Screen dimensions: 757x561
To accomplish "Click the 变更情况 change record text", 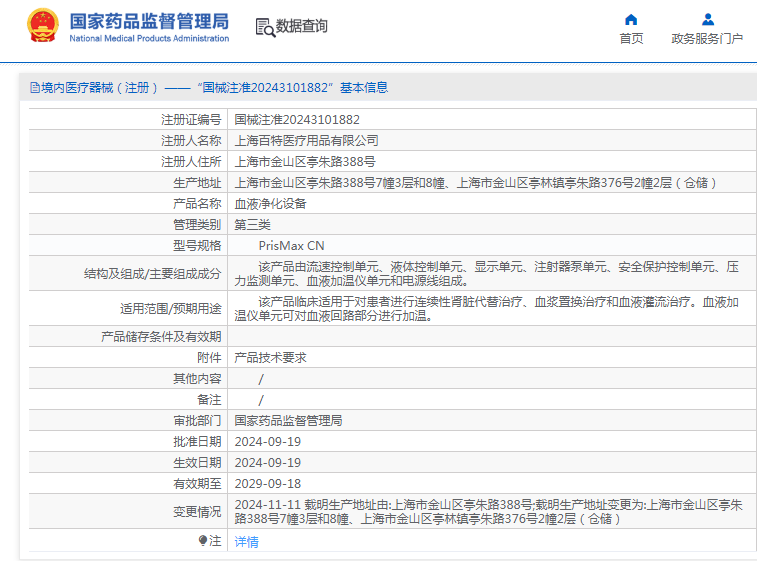I will 488,512.
